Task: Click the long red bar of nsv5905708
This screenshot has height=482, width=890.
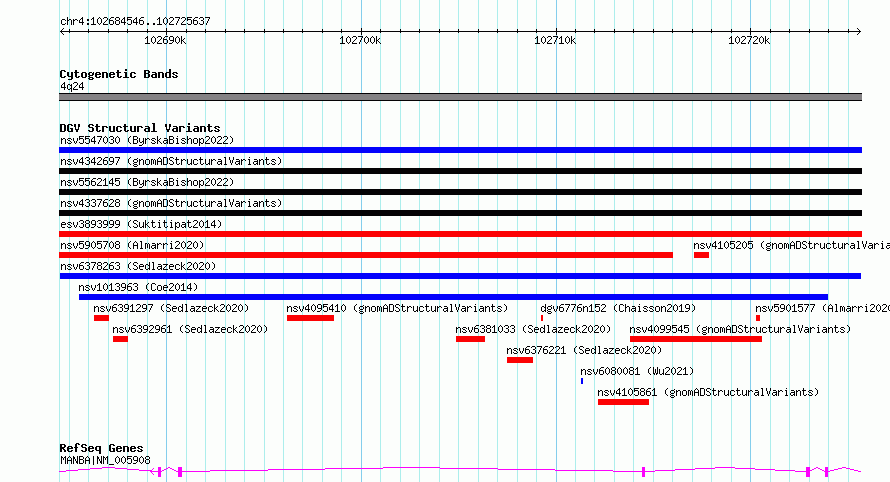Action: 366,255
